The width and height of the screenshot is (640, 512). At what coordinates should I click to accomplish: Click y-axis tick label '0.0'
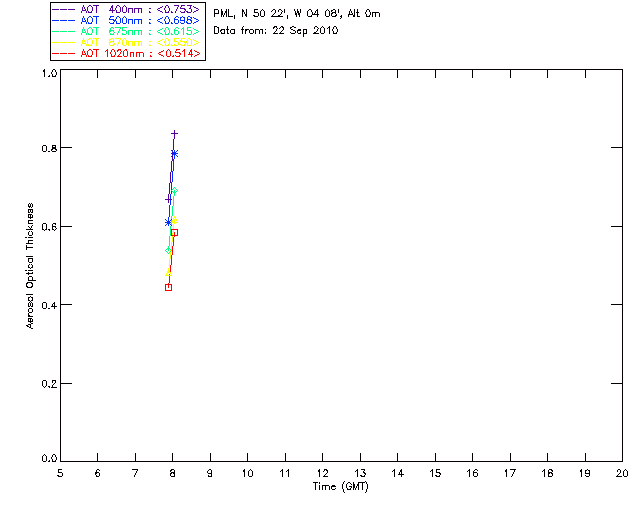(49, 459)
